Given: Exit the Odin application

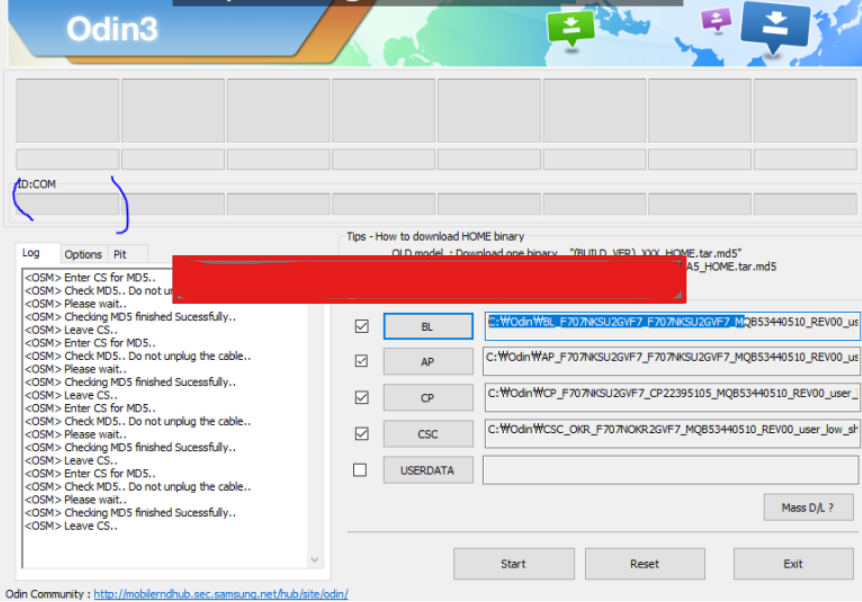Looking at the screenshot, I should 793,564.
